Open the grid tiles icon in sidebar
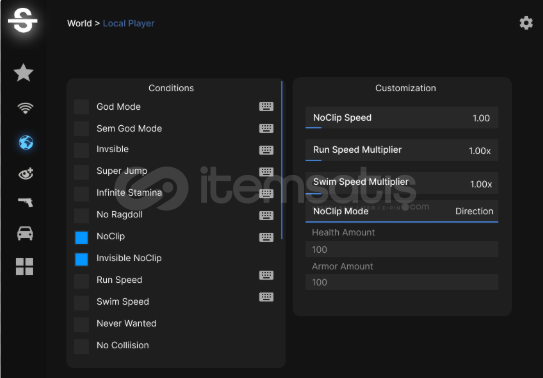The width and height of the screenshot is (543, 378). tap(25, 267)
